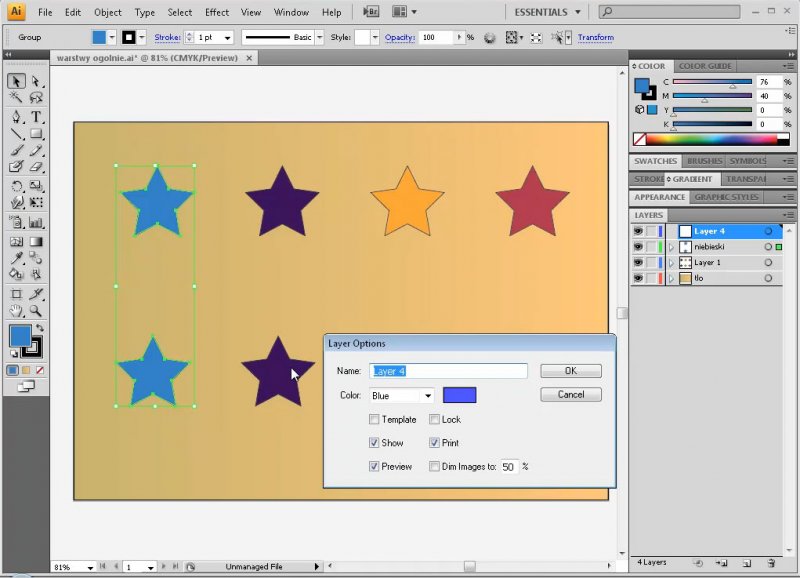
Task: Activate the Direct Selection tool
Action: tap(37, 81)
